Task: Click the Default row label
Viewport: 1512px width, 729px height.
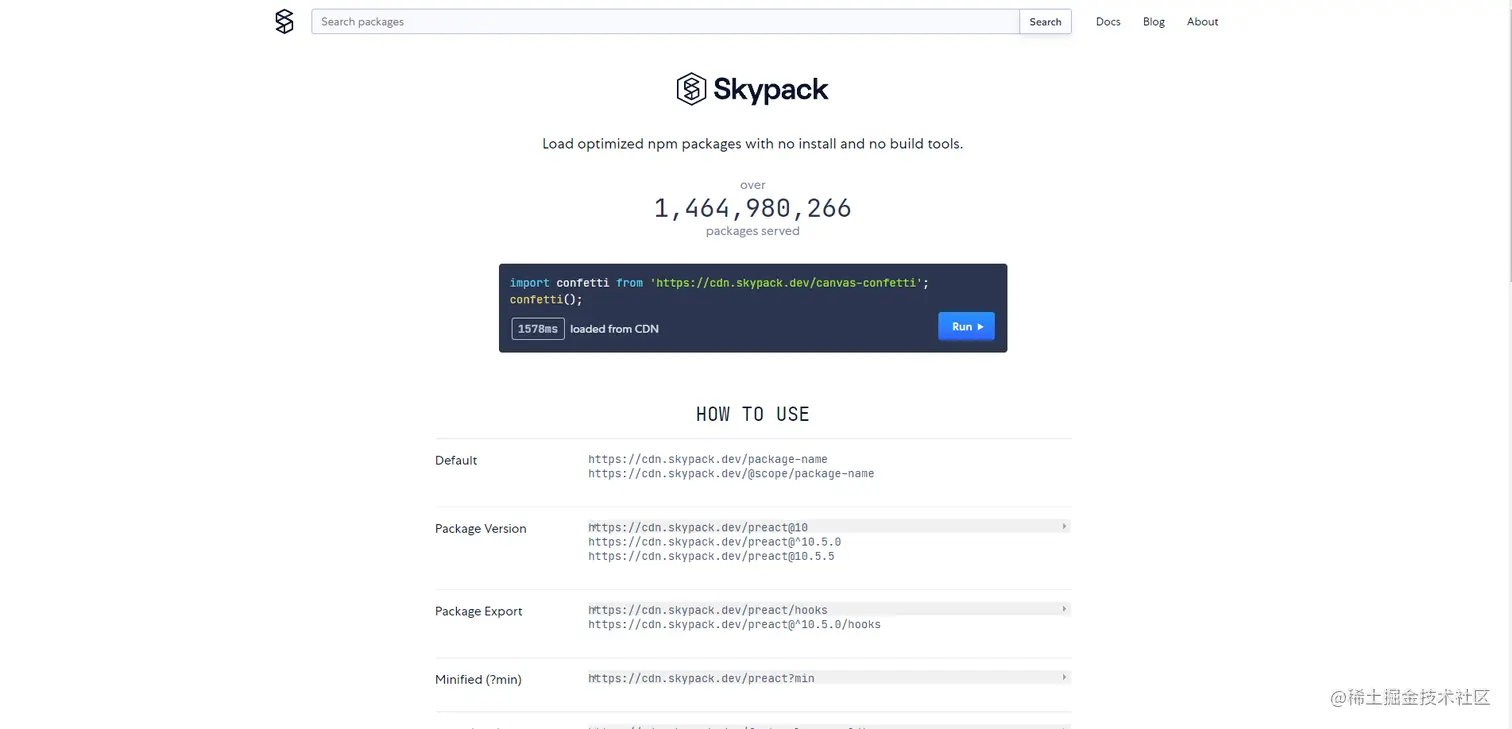Action: 456,460
